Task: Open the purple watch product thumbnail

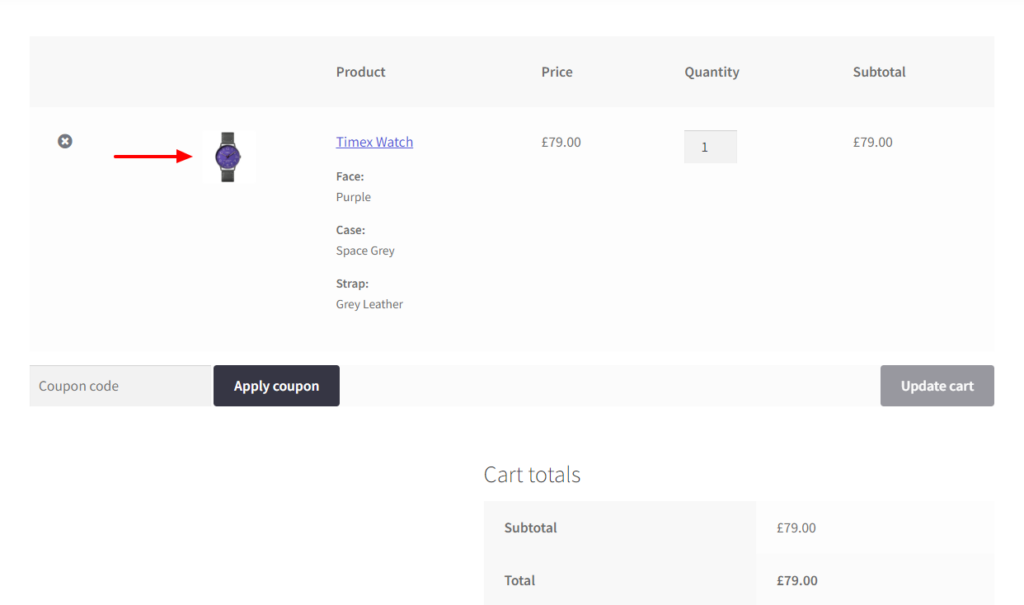Action: [228, 157]
